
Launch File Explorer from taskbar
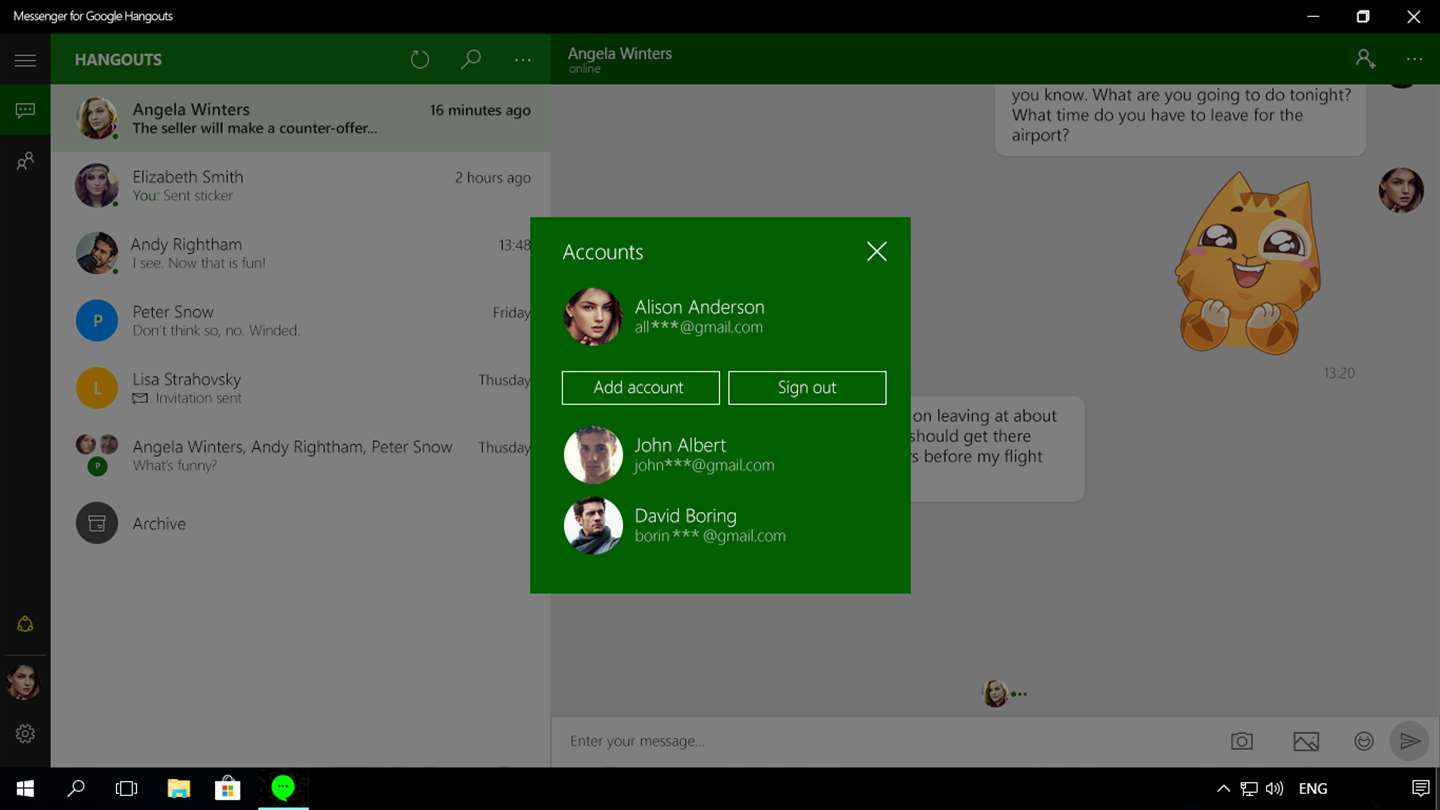pos(178,789)
